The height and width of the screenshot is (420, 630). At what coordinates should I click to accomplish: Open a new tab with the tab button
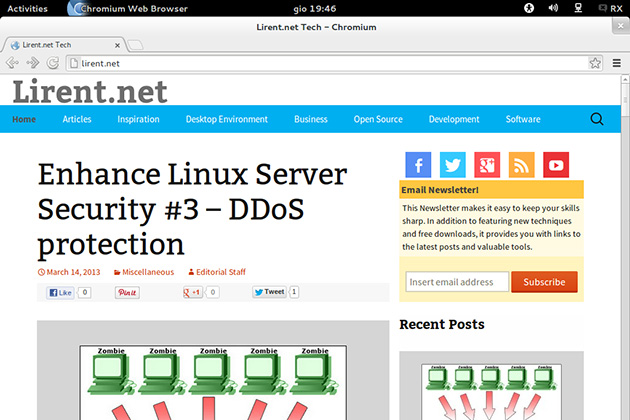point(136,45)
